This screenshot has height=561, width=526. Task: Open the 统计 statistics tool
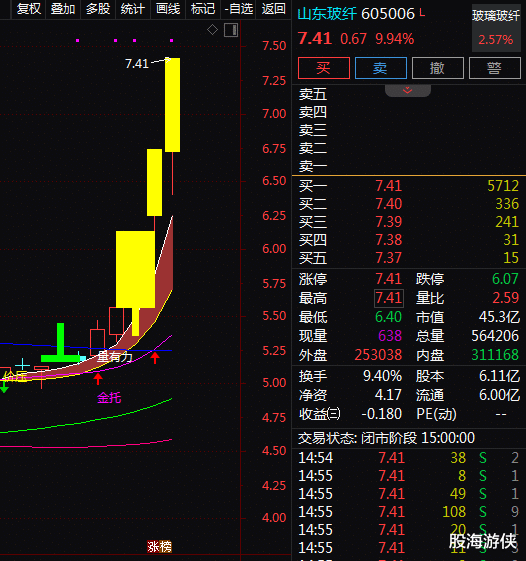pyautogui.click(x=133, y=9)
